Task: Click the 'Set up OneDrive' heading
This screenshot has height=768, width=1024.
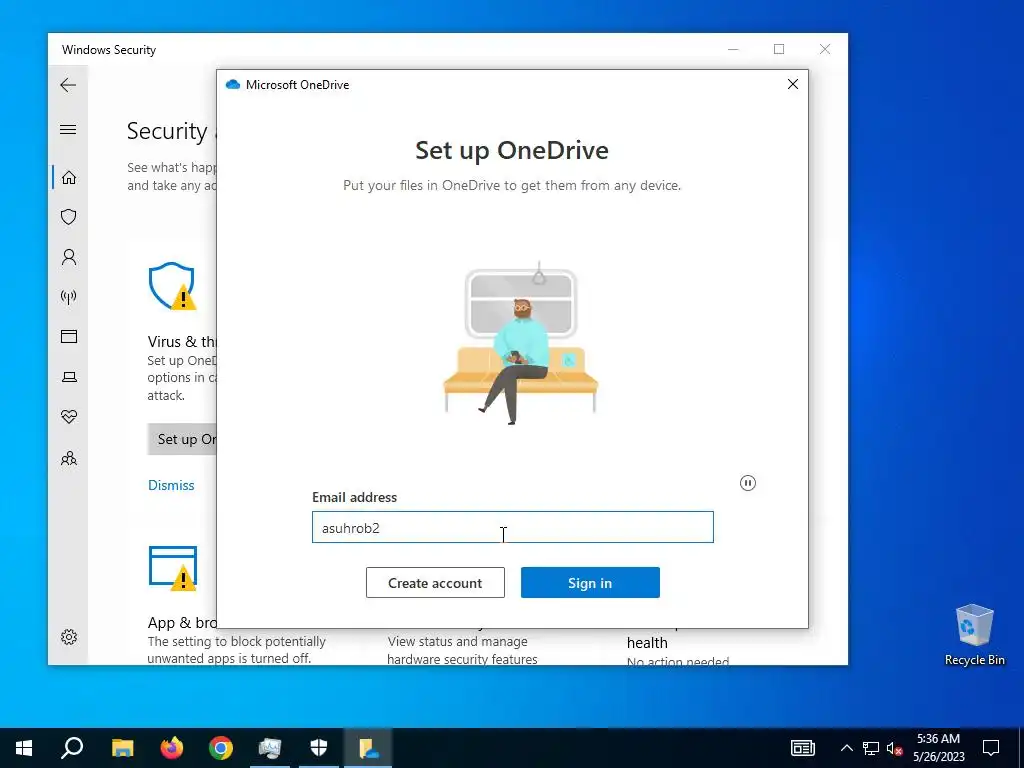Action: coord(512,150)
